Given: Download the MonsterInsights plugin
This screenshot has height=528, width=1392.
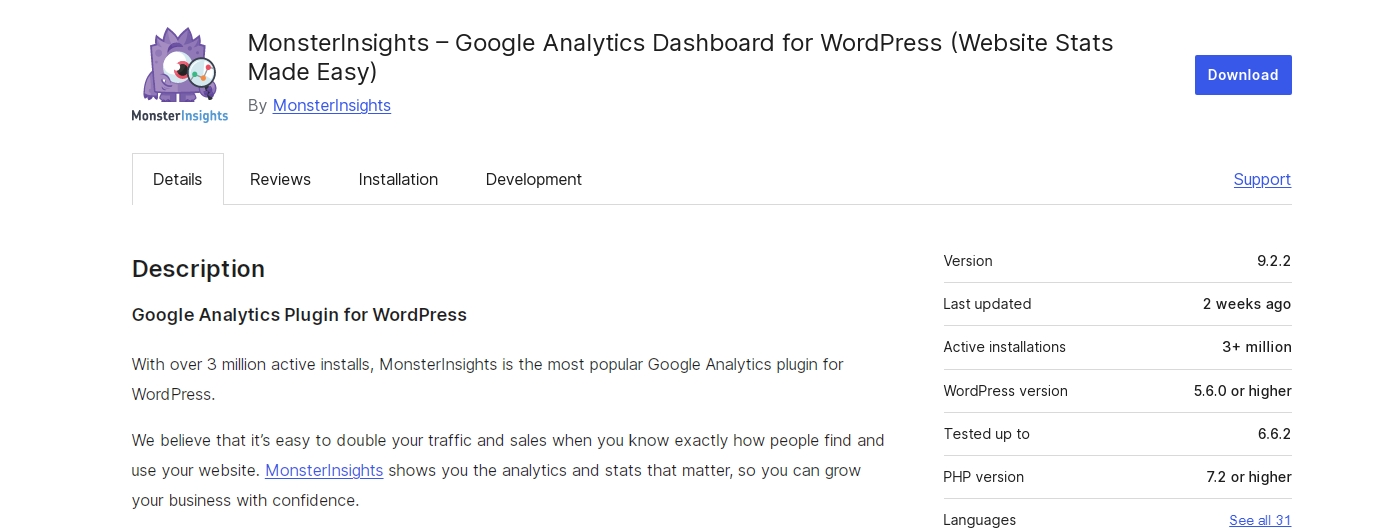Looking at the screenshot, I should point(1243,75).
